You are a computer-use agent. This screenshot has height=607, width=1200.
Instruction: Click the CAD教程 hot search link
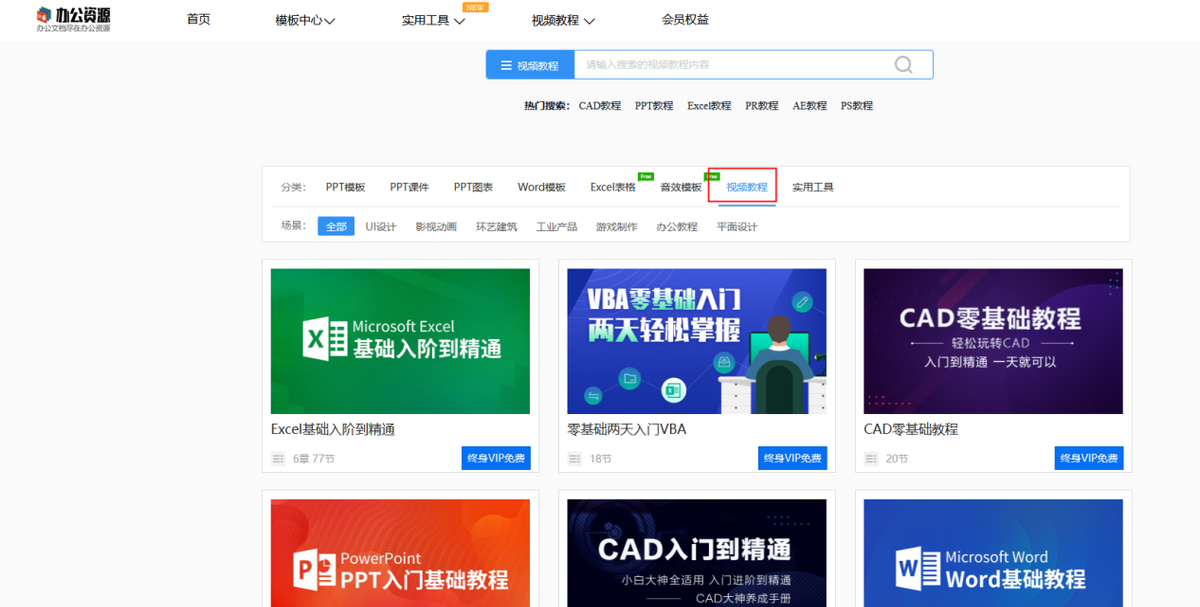600,106
